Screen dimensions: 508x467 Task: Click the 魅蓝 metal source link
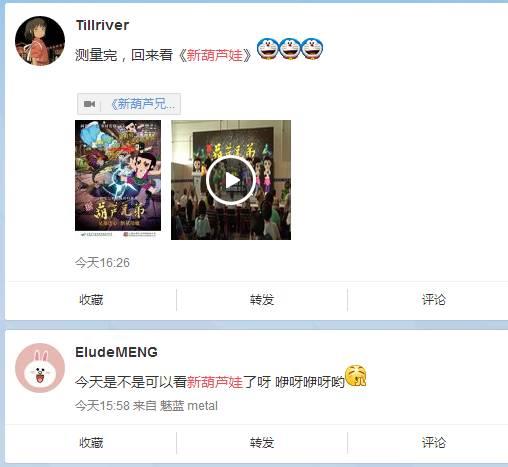pyautogui.click(x=189, y=406)
